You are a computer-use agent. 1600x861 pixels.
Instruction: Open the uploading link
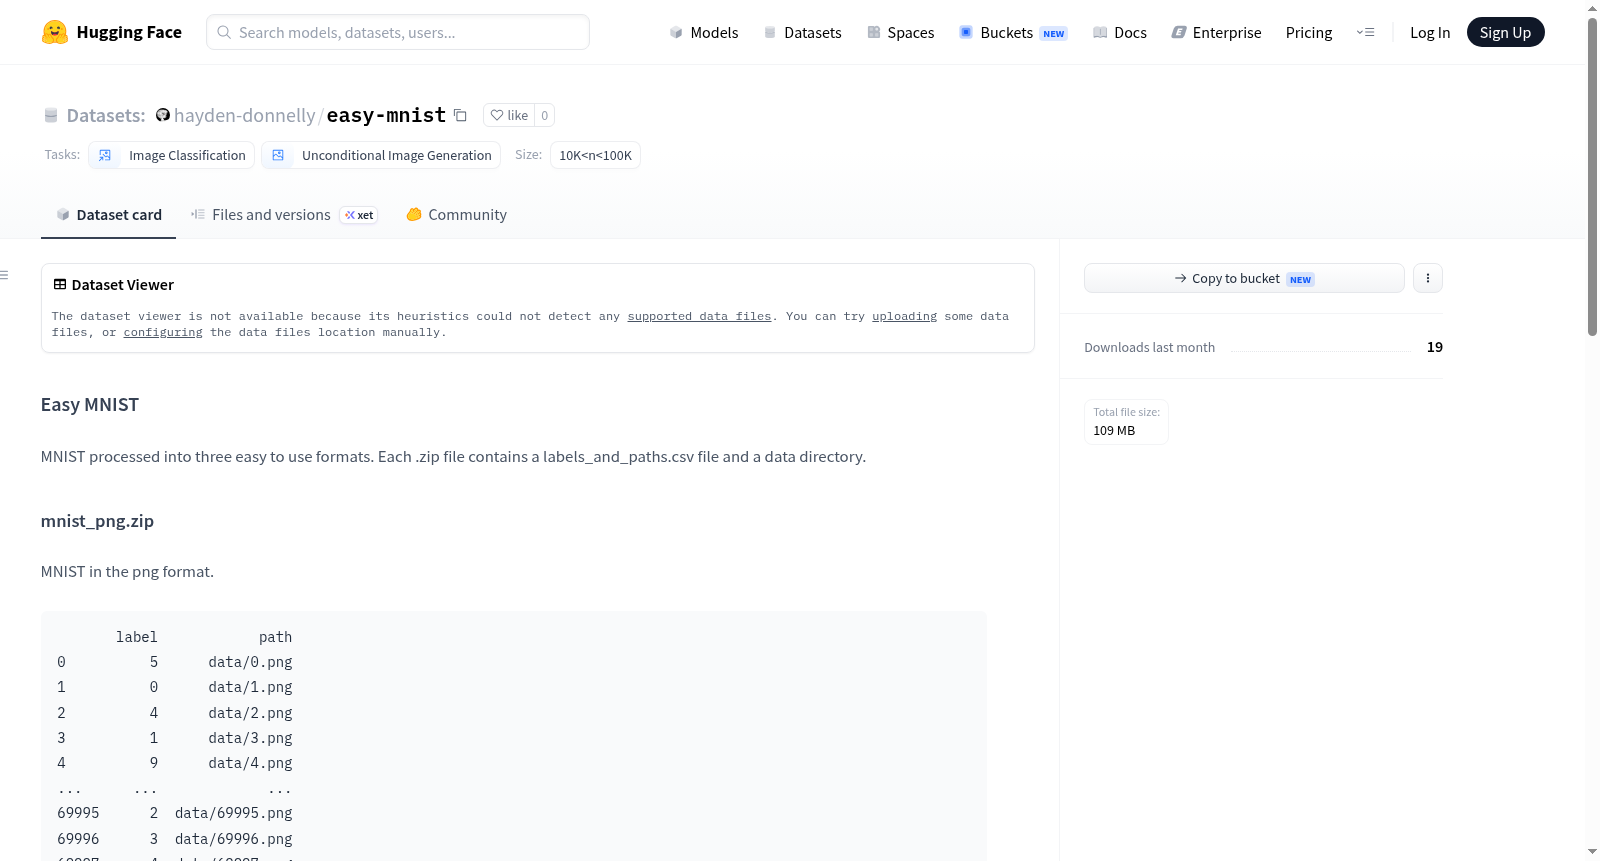pos(904,316)
